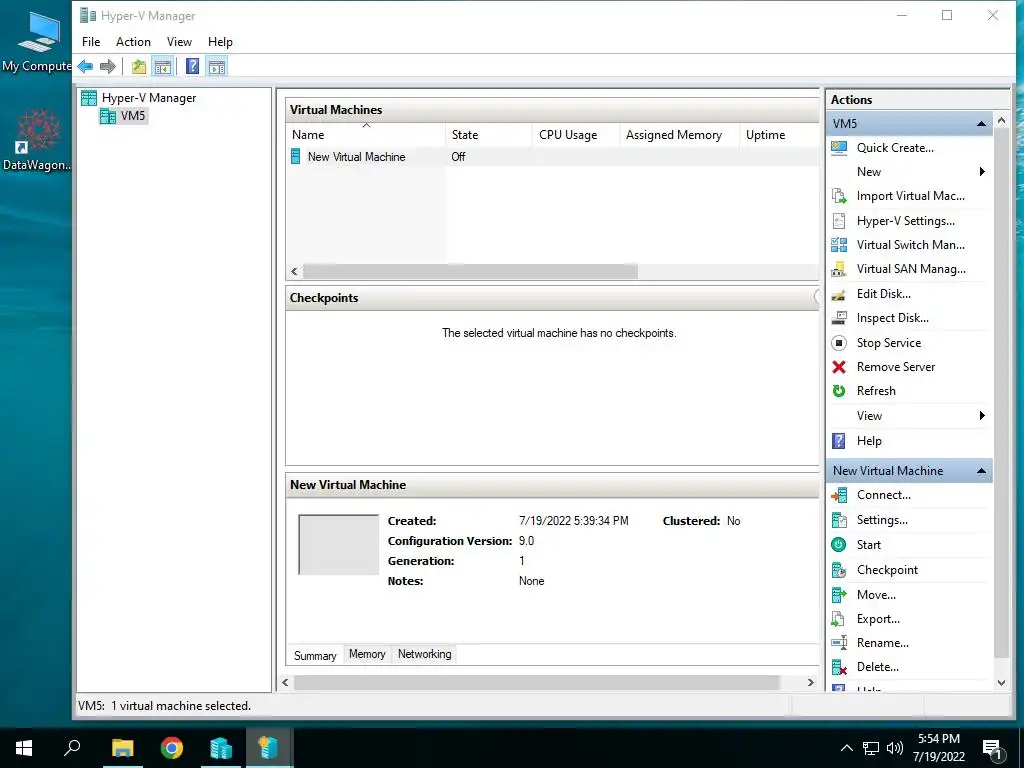
Task: Select the New Virtual Machine row
Action: pyautogui.click(x=552, y=157)
